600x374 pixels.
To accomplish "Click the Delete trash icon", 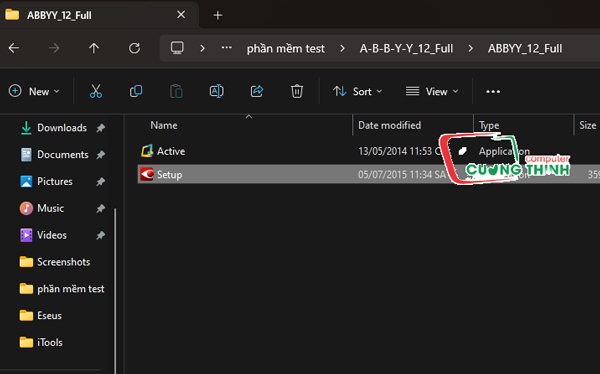I will pyautogui.click(x=297, y=91).
